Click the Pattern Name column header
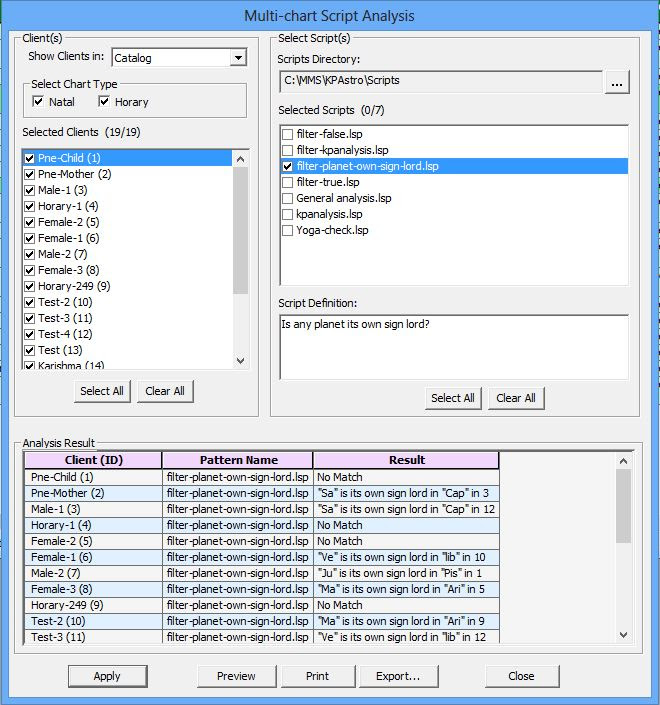Screen dimensions: 660x705 (238, 460)
